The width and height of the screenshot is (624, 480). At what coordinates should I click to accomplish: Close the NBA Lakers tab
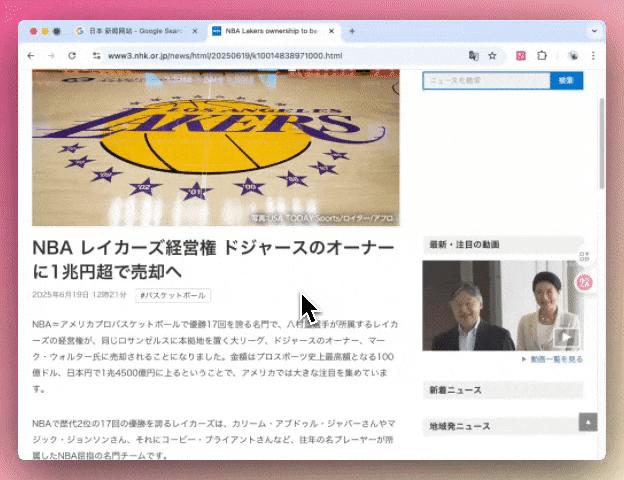(x=331, y=31)
